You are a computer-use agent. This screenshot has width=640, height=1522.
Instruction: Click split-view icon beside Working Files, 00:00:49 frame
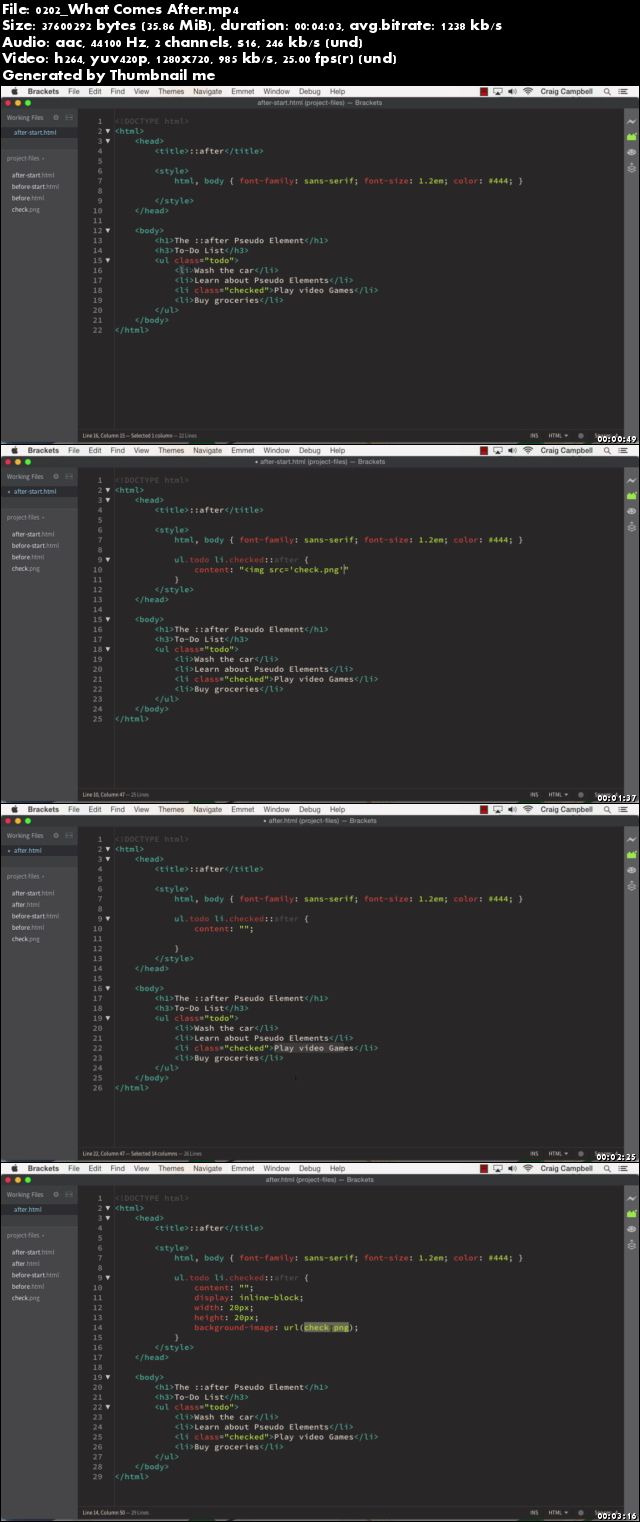[x=69, y=117]
